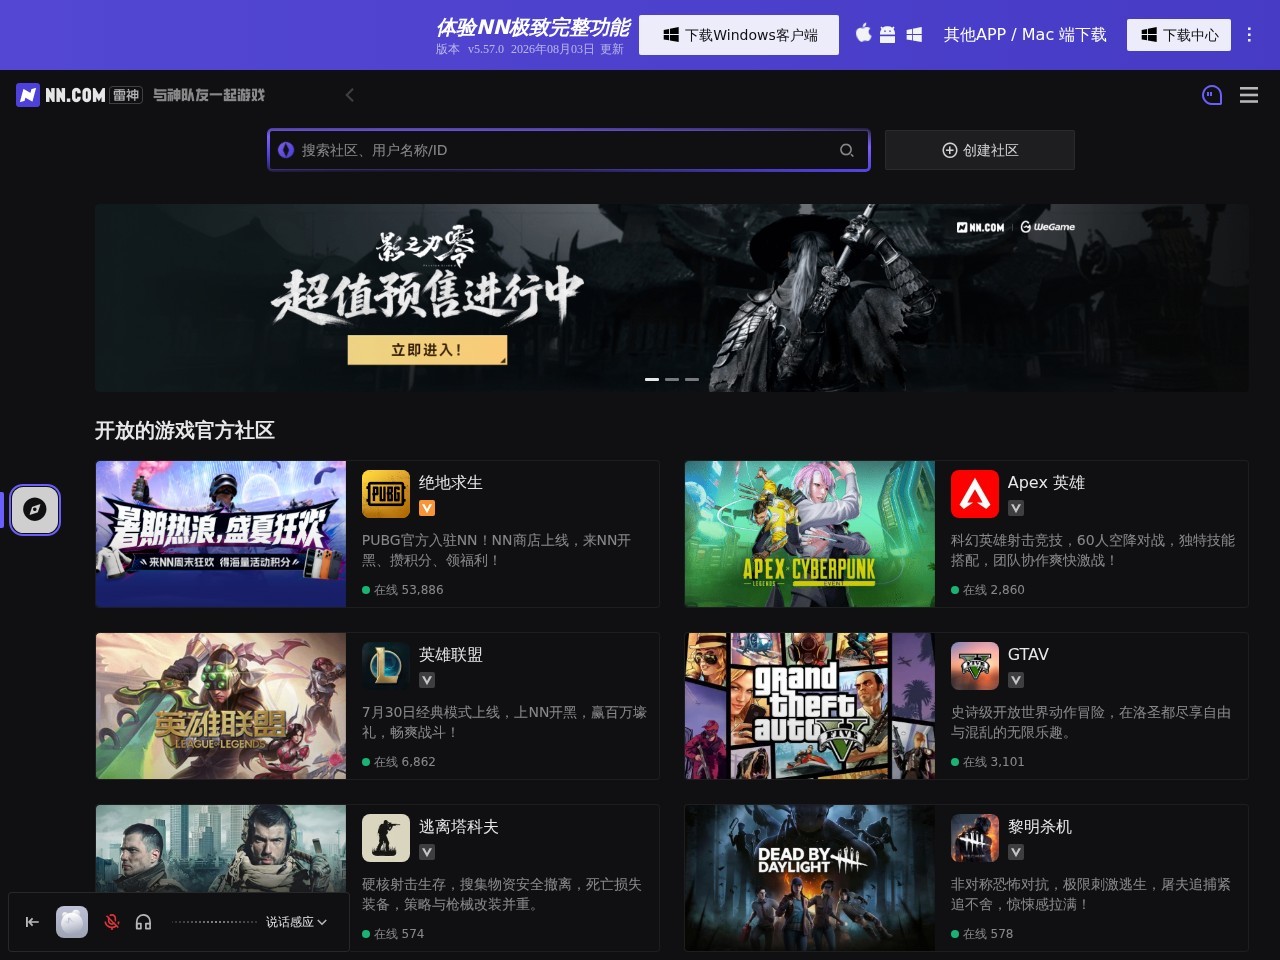Click 在线 2,860 status text
The height and width of the screenshot is (960, 1280).
[x=988, y=590]
